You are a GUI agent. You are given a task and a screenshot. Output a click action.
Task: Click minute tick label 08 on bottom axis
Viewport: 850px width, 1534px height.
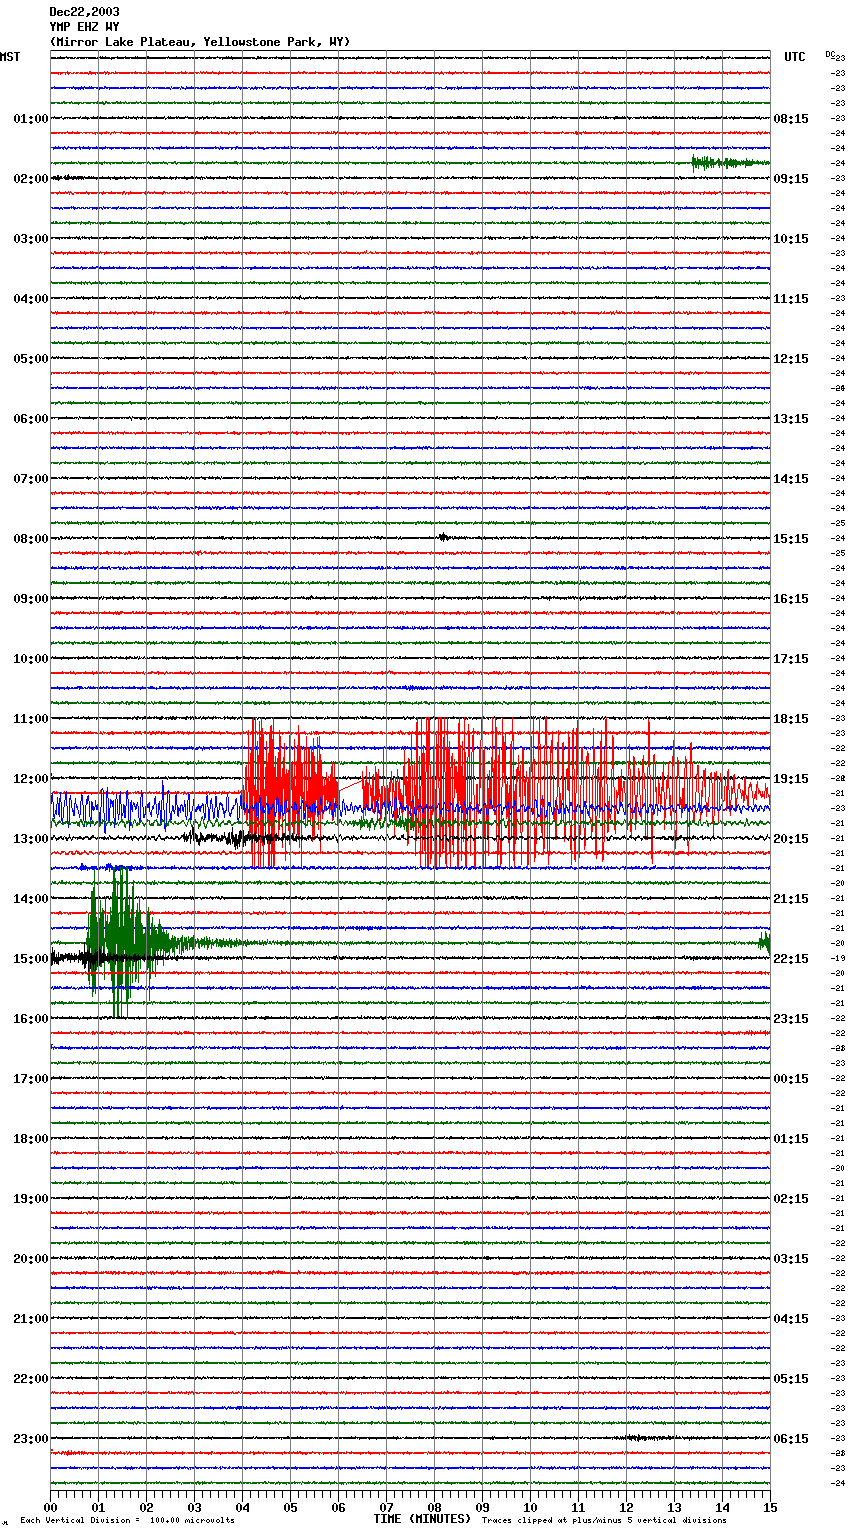click(434, 1507)
